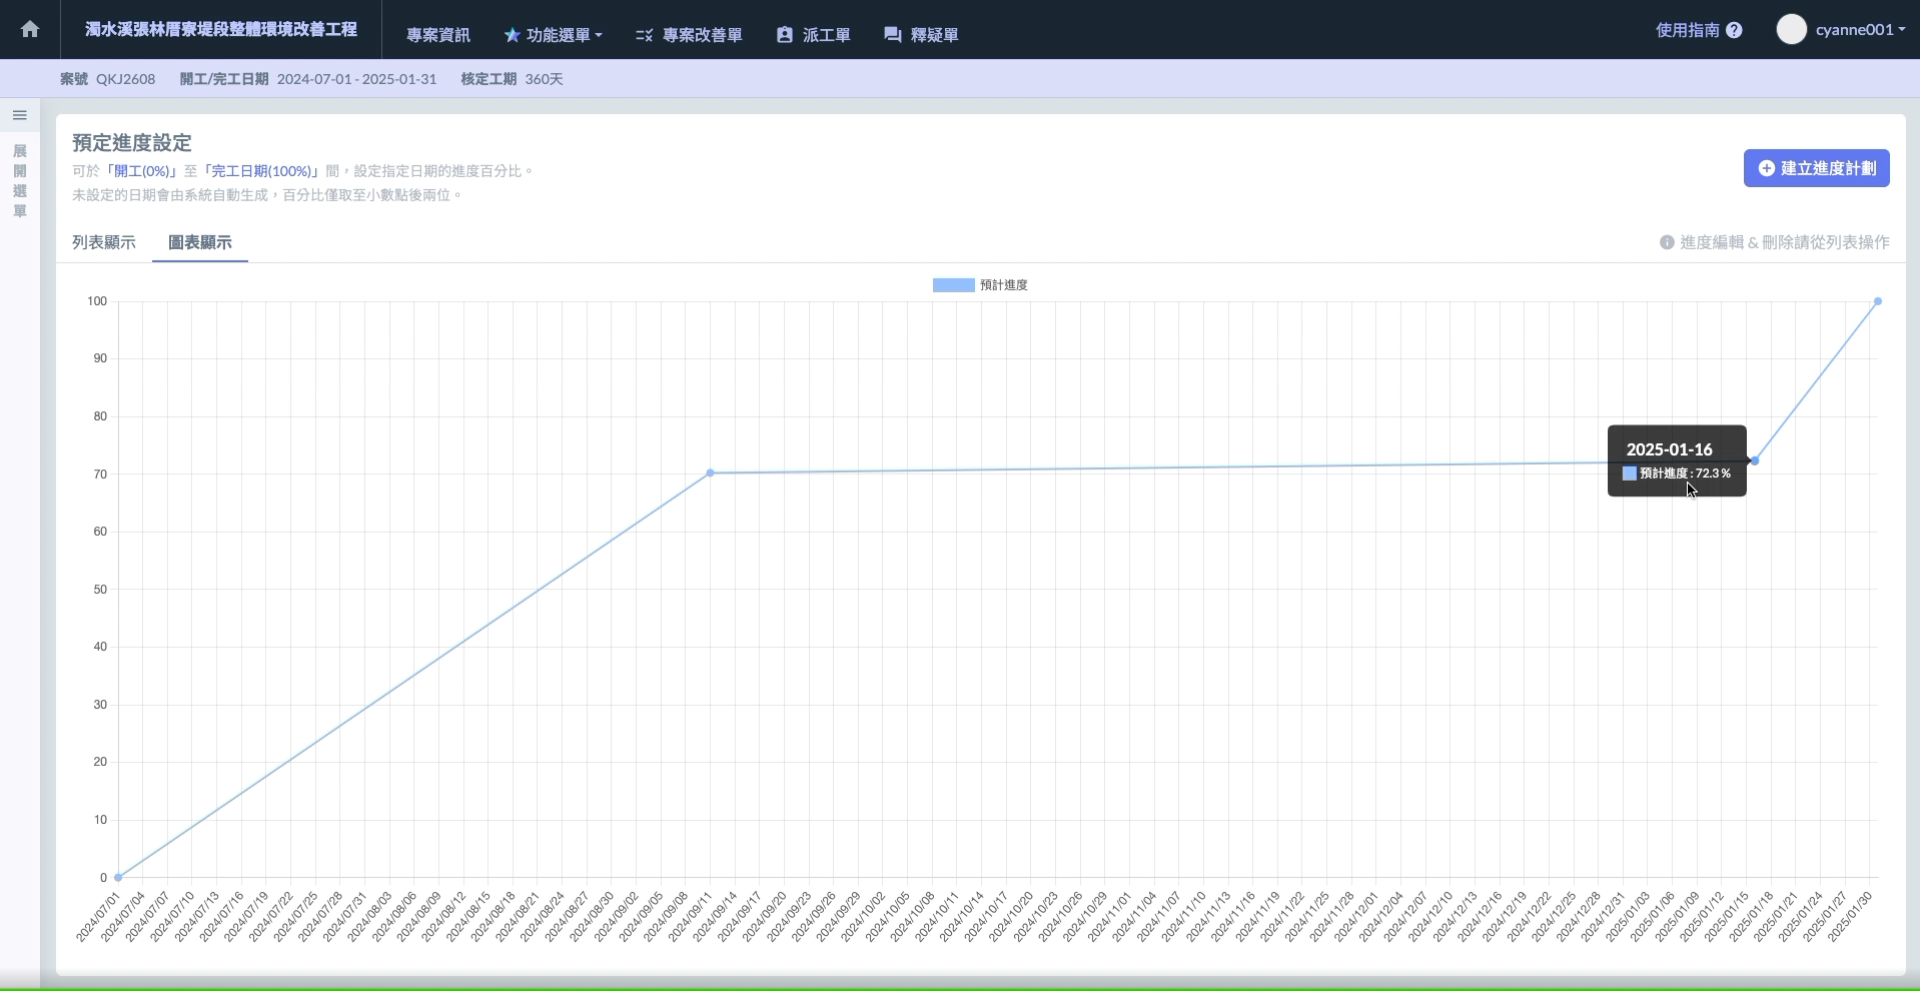
Task: Click the 釋疑單 chat bubble icon
Action: coord(893,35)
